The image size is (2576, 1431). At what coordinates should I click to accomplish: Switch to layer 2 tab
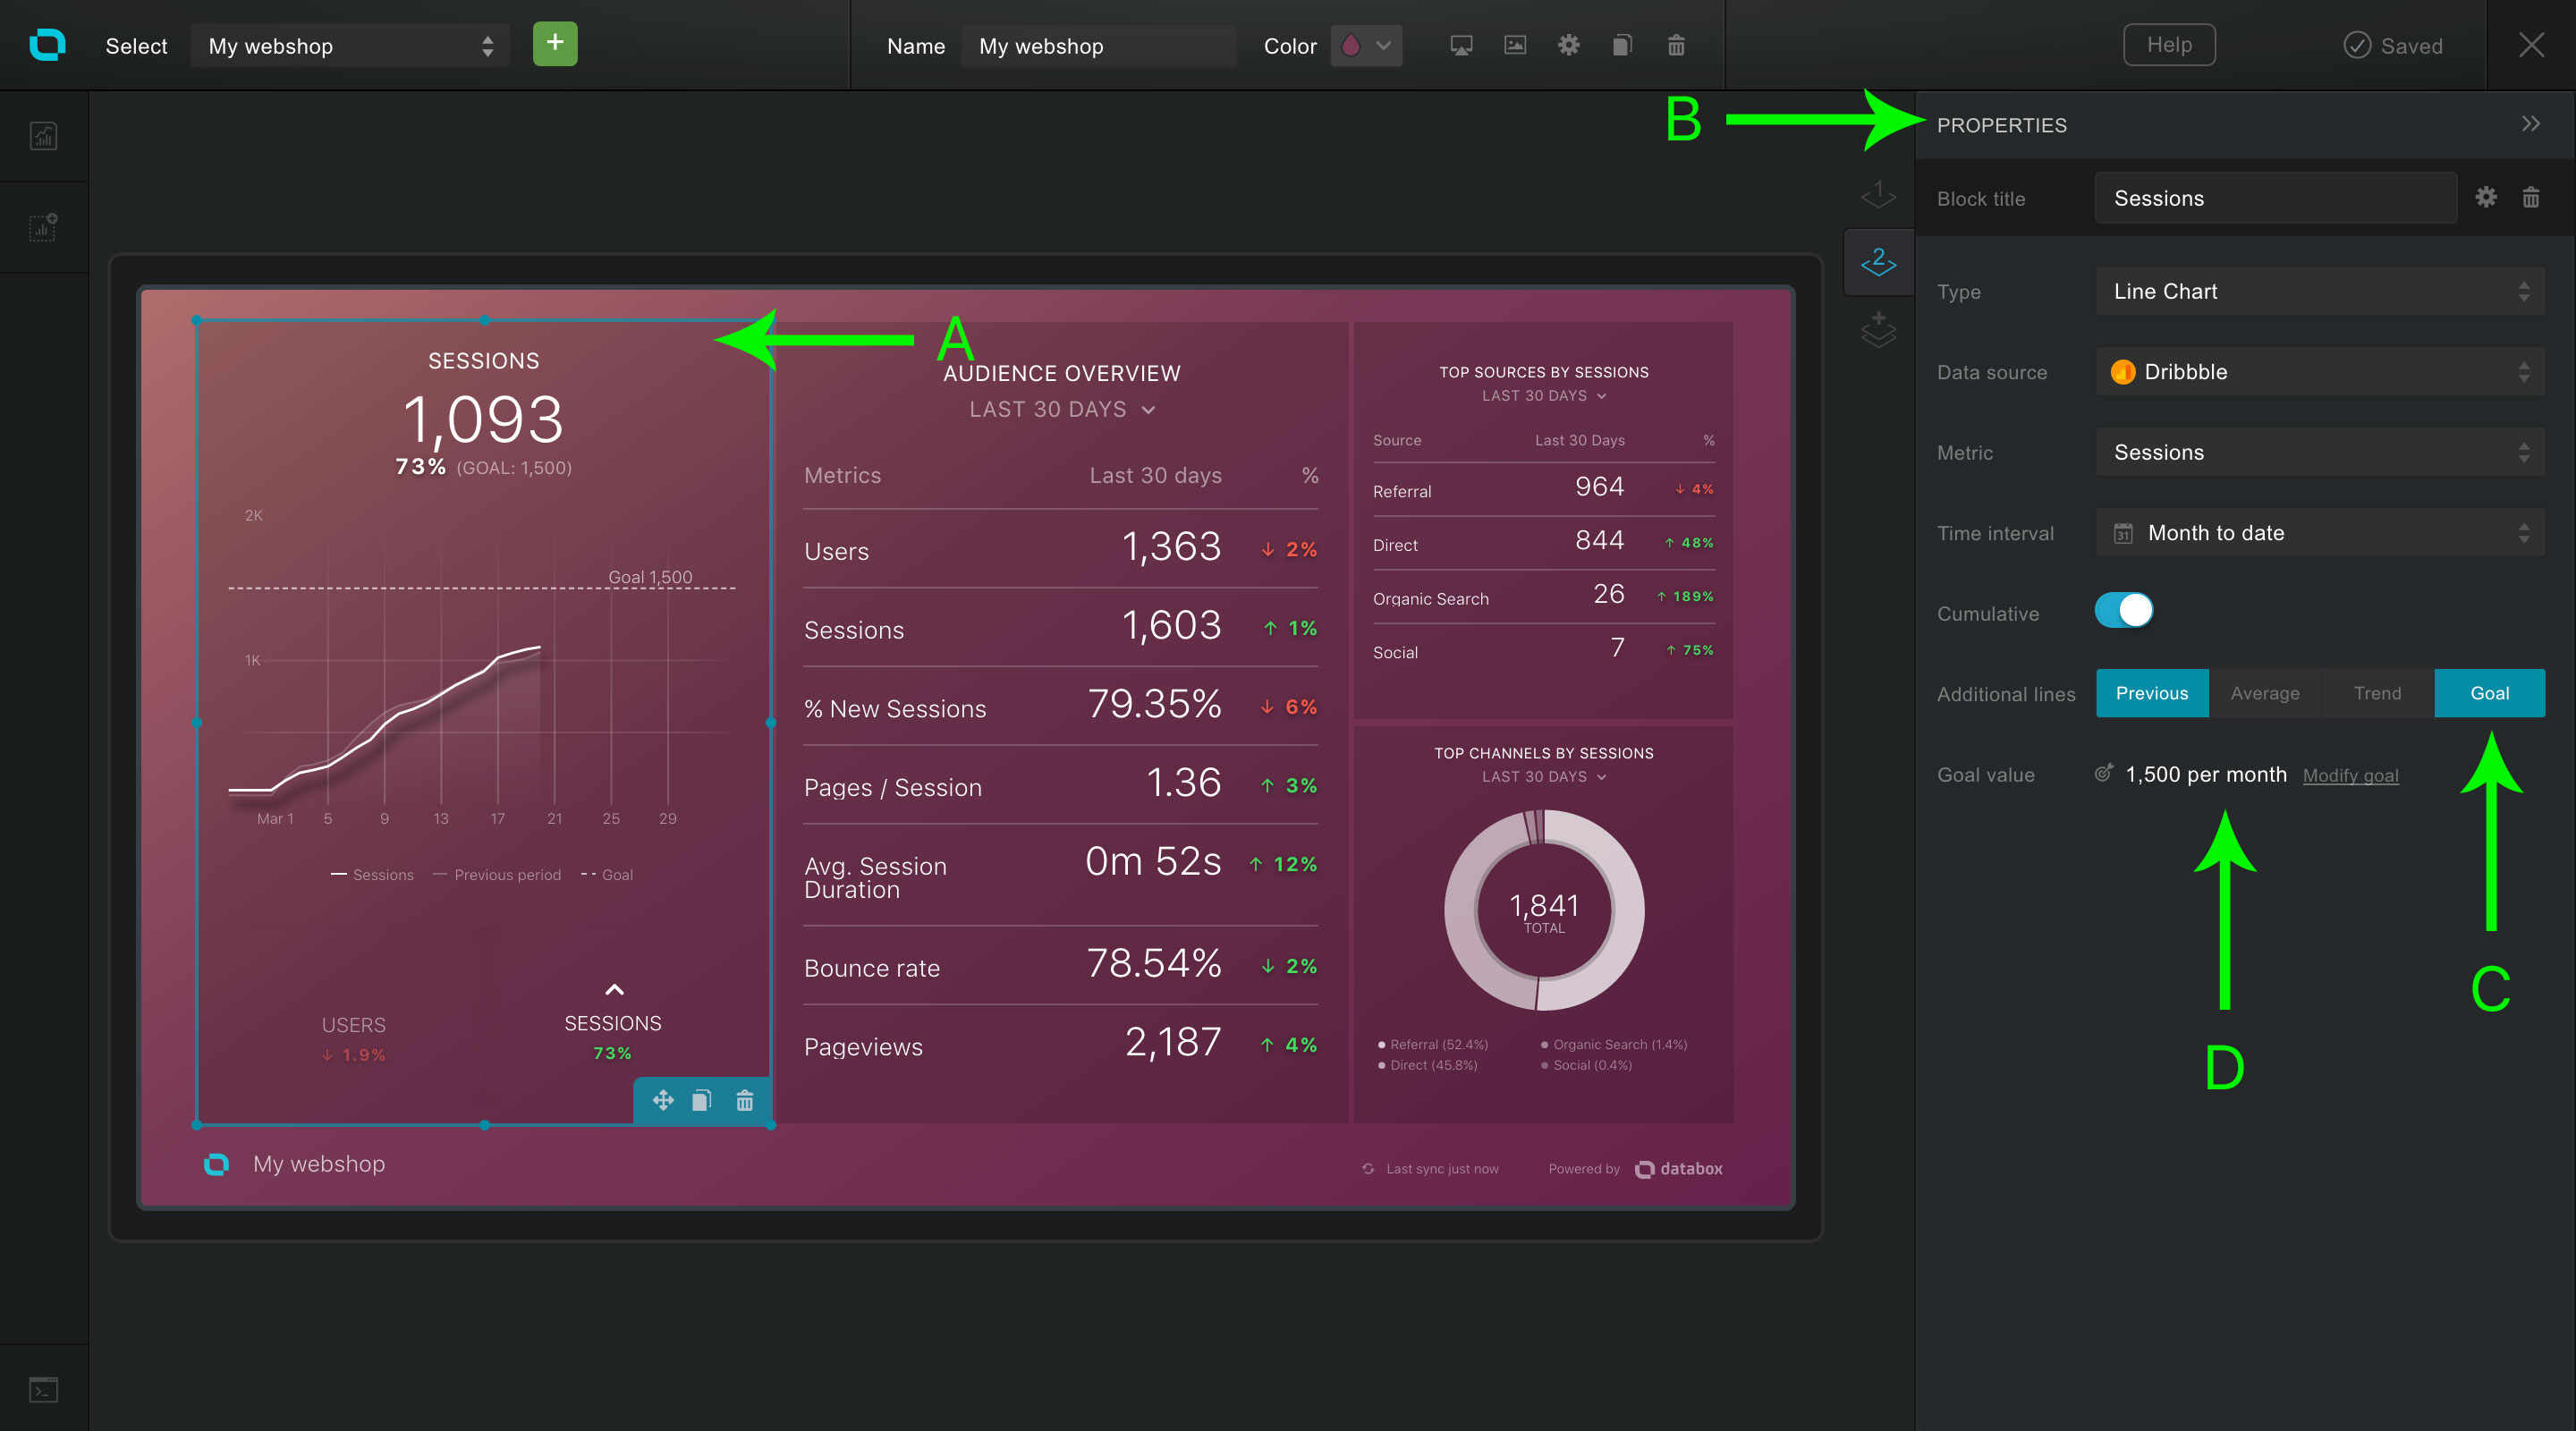[1878, 262]
